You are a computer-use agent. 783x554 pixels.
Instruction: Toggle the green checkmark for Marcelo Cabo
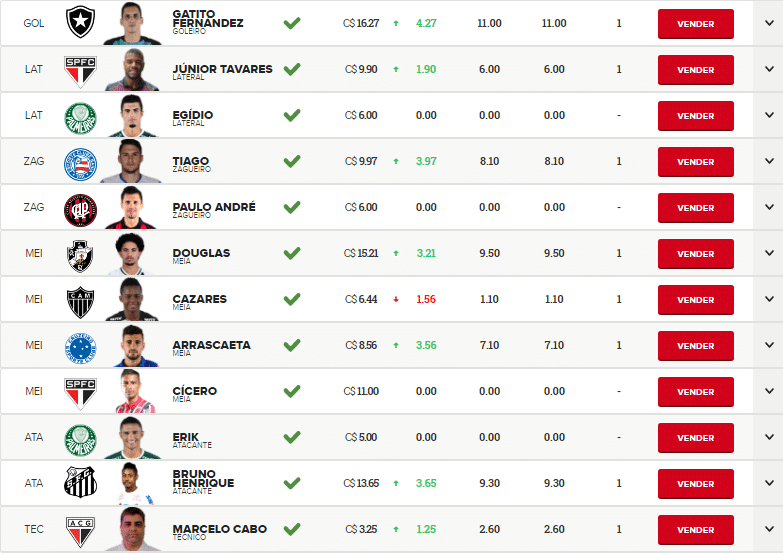292,529
